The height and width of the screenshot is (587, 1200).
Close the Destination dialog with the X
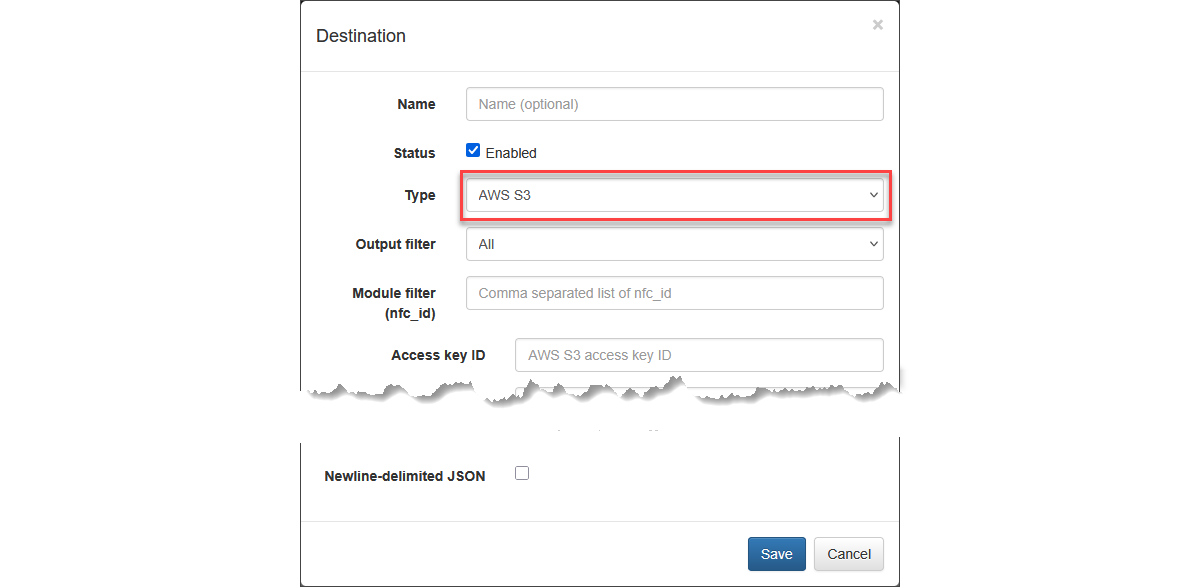pyautogui.click(x=877, y=25)
